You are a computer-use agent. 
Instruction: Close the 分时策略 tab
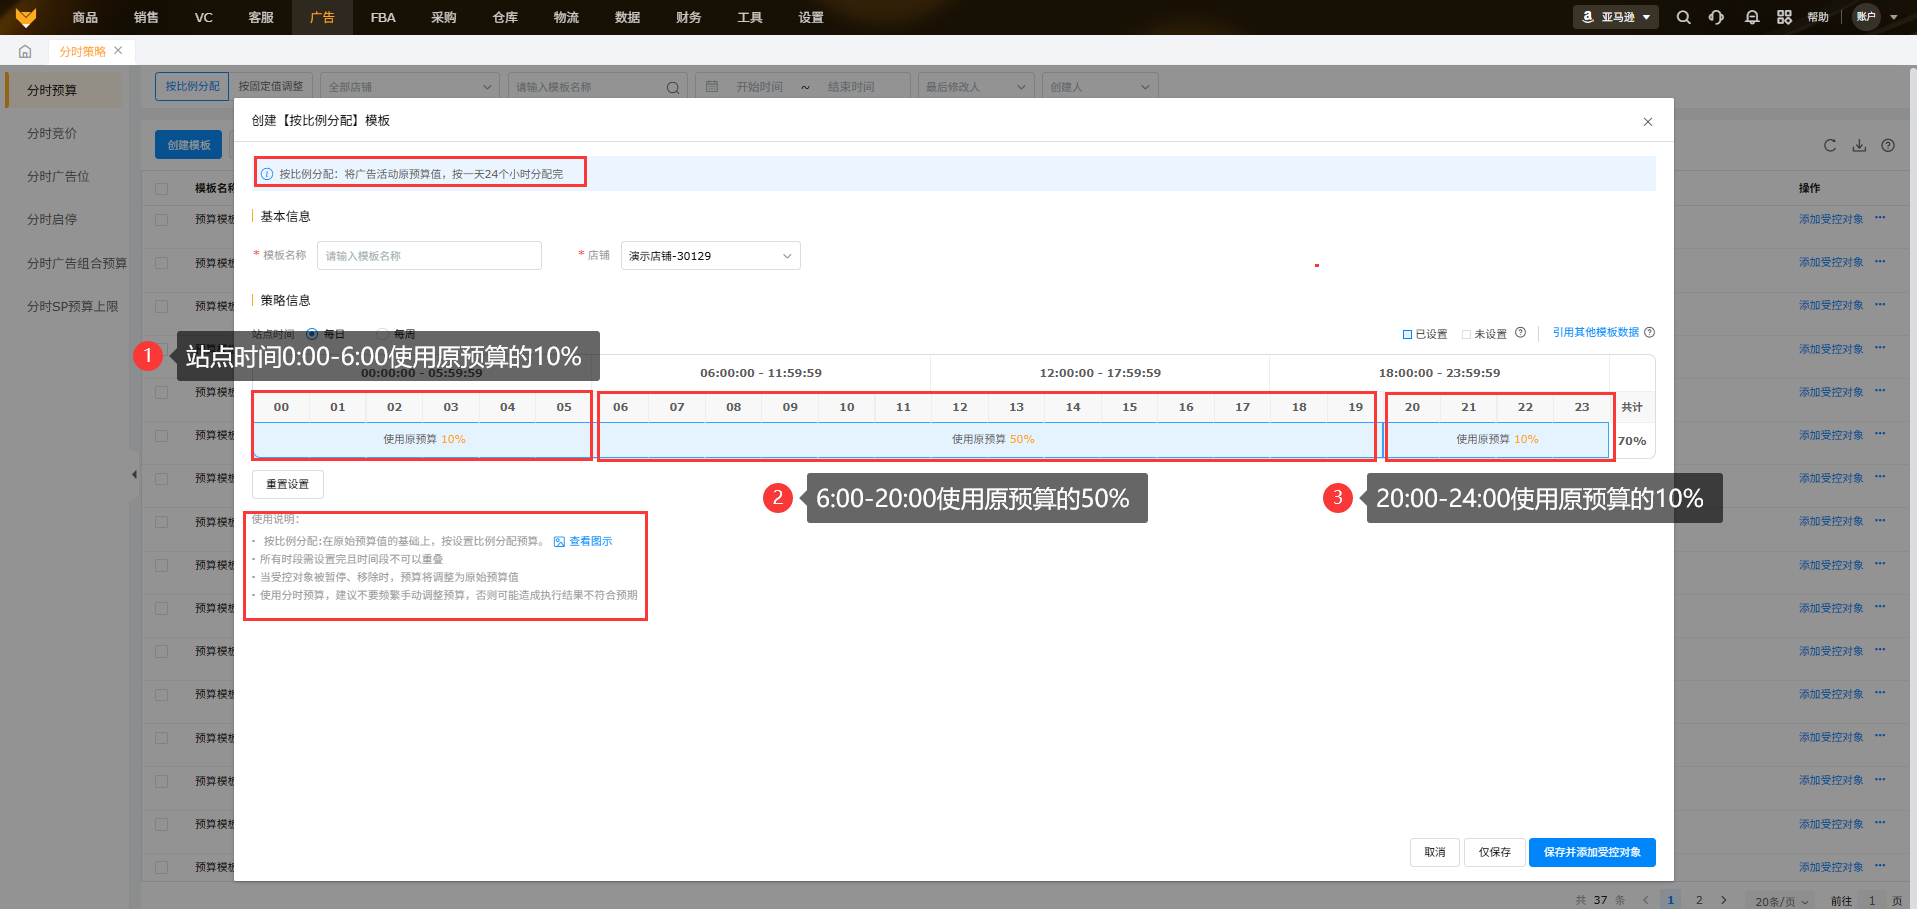point(118,50)
